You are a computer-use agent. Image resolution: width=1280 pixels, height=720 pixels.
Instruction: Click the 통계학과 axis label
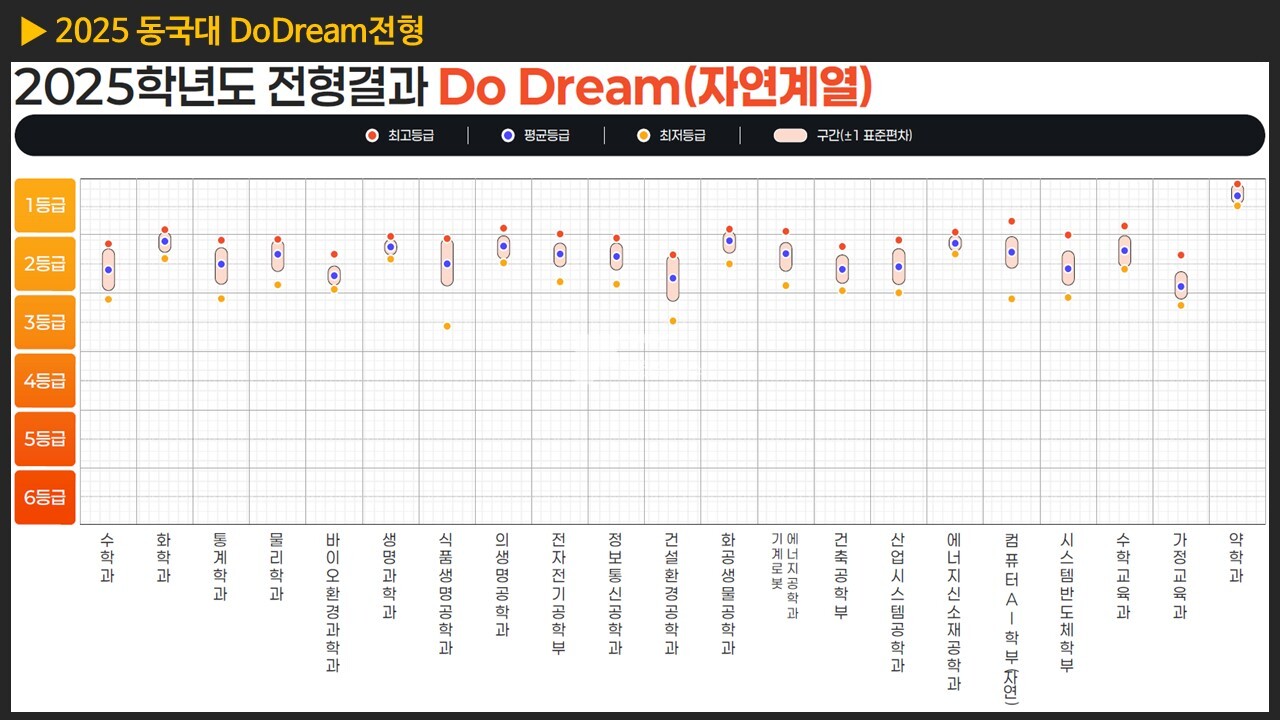tap(220, 566)
